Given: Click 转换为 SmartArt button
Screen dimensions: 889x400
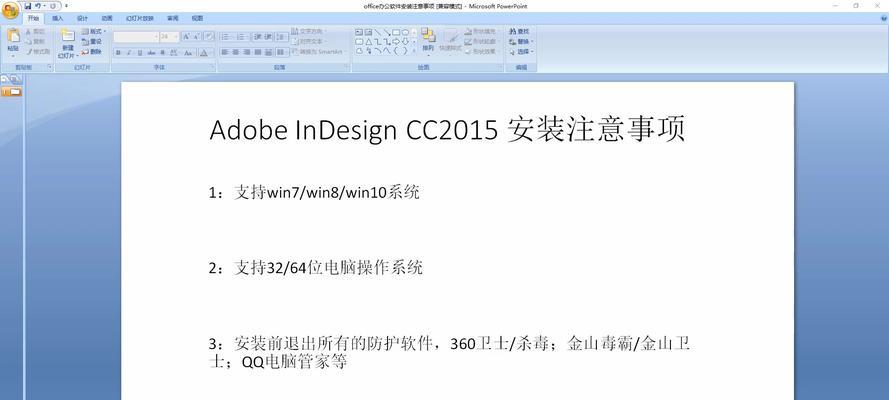Looking at the screenshot, I should [319, 52].
